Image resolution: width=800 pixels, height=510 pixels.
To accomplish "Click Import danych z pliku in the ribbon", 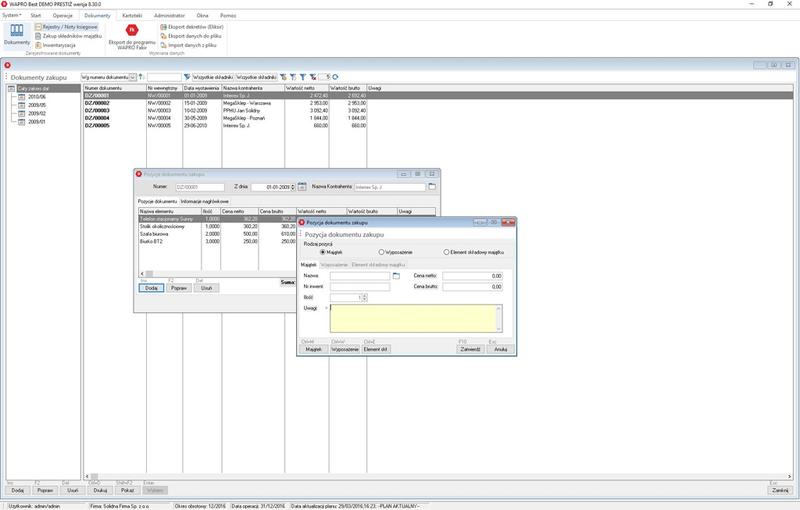I will pos(190,46).
